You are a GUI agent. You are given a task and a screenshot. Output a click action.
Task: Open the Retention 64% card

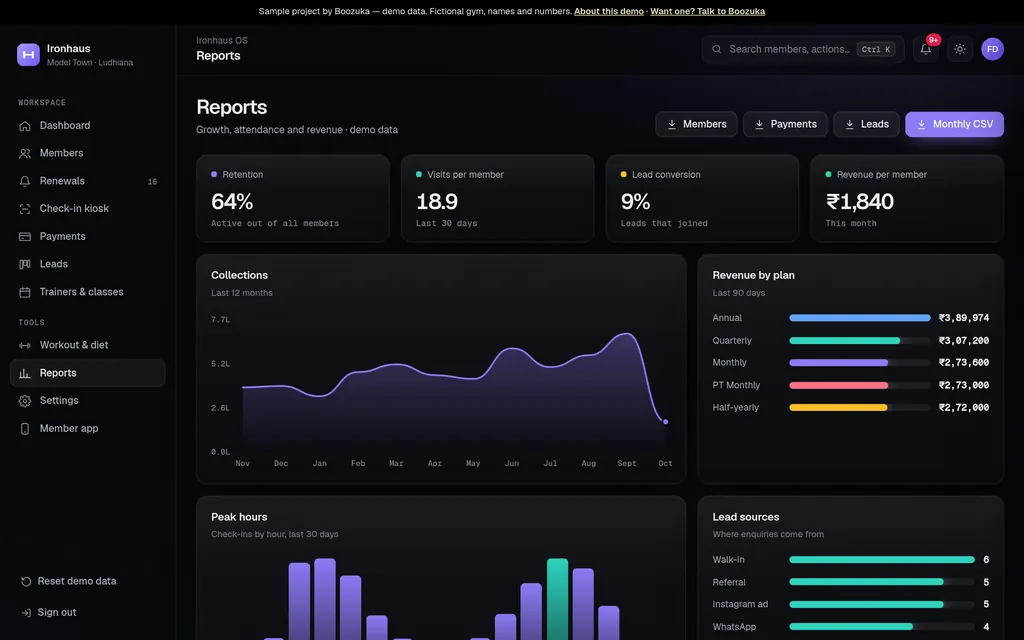click(293, 199)
